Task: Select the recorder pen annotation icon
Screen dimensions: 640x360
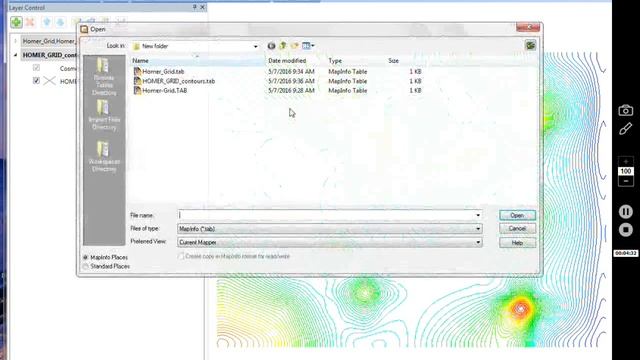Action: (x=625, y=129)
